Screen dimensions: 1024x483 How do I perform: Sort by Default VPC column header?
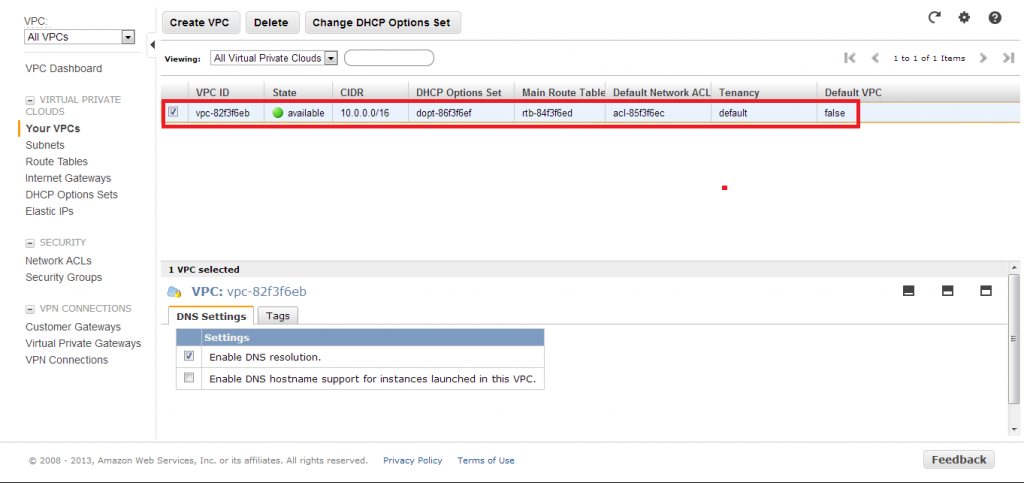coord(853,93)
